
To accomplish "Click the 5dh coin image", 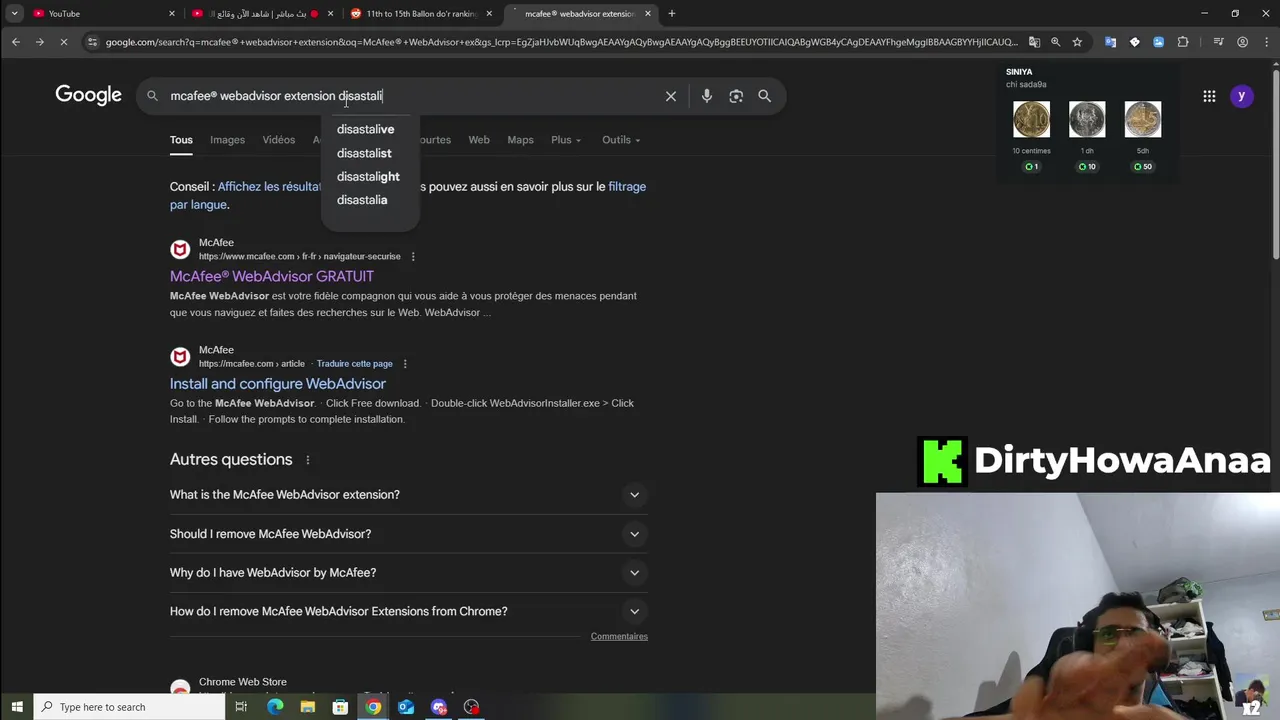I will pos(1142,120).
